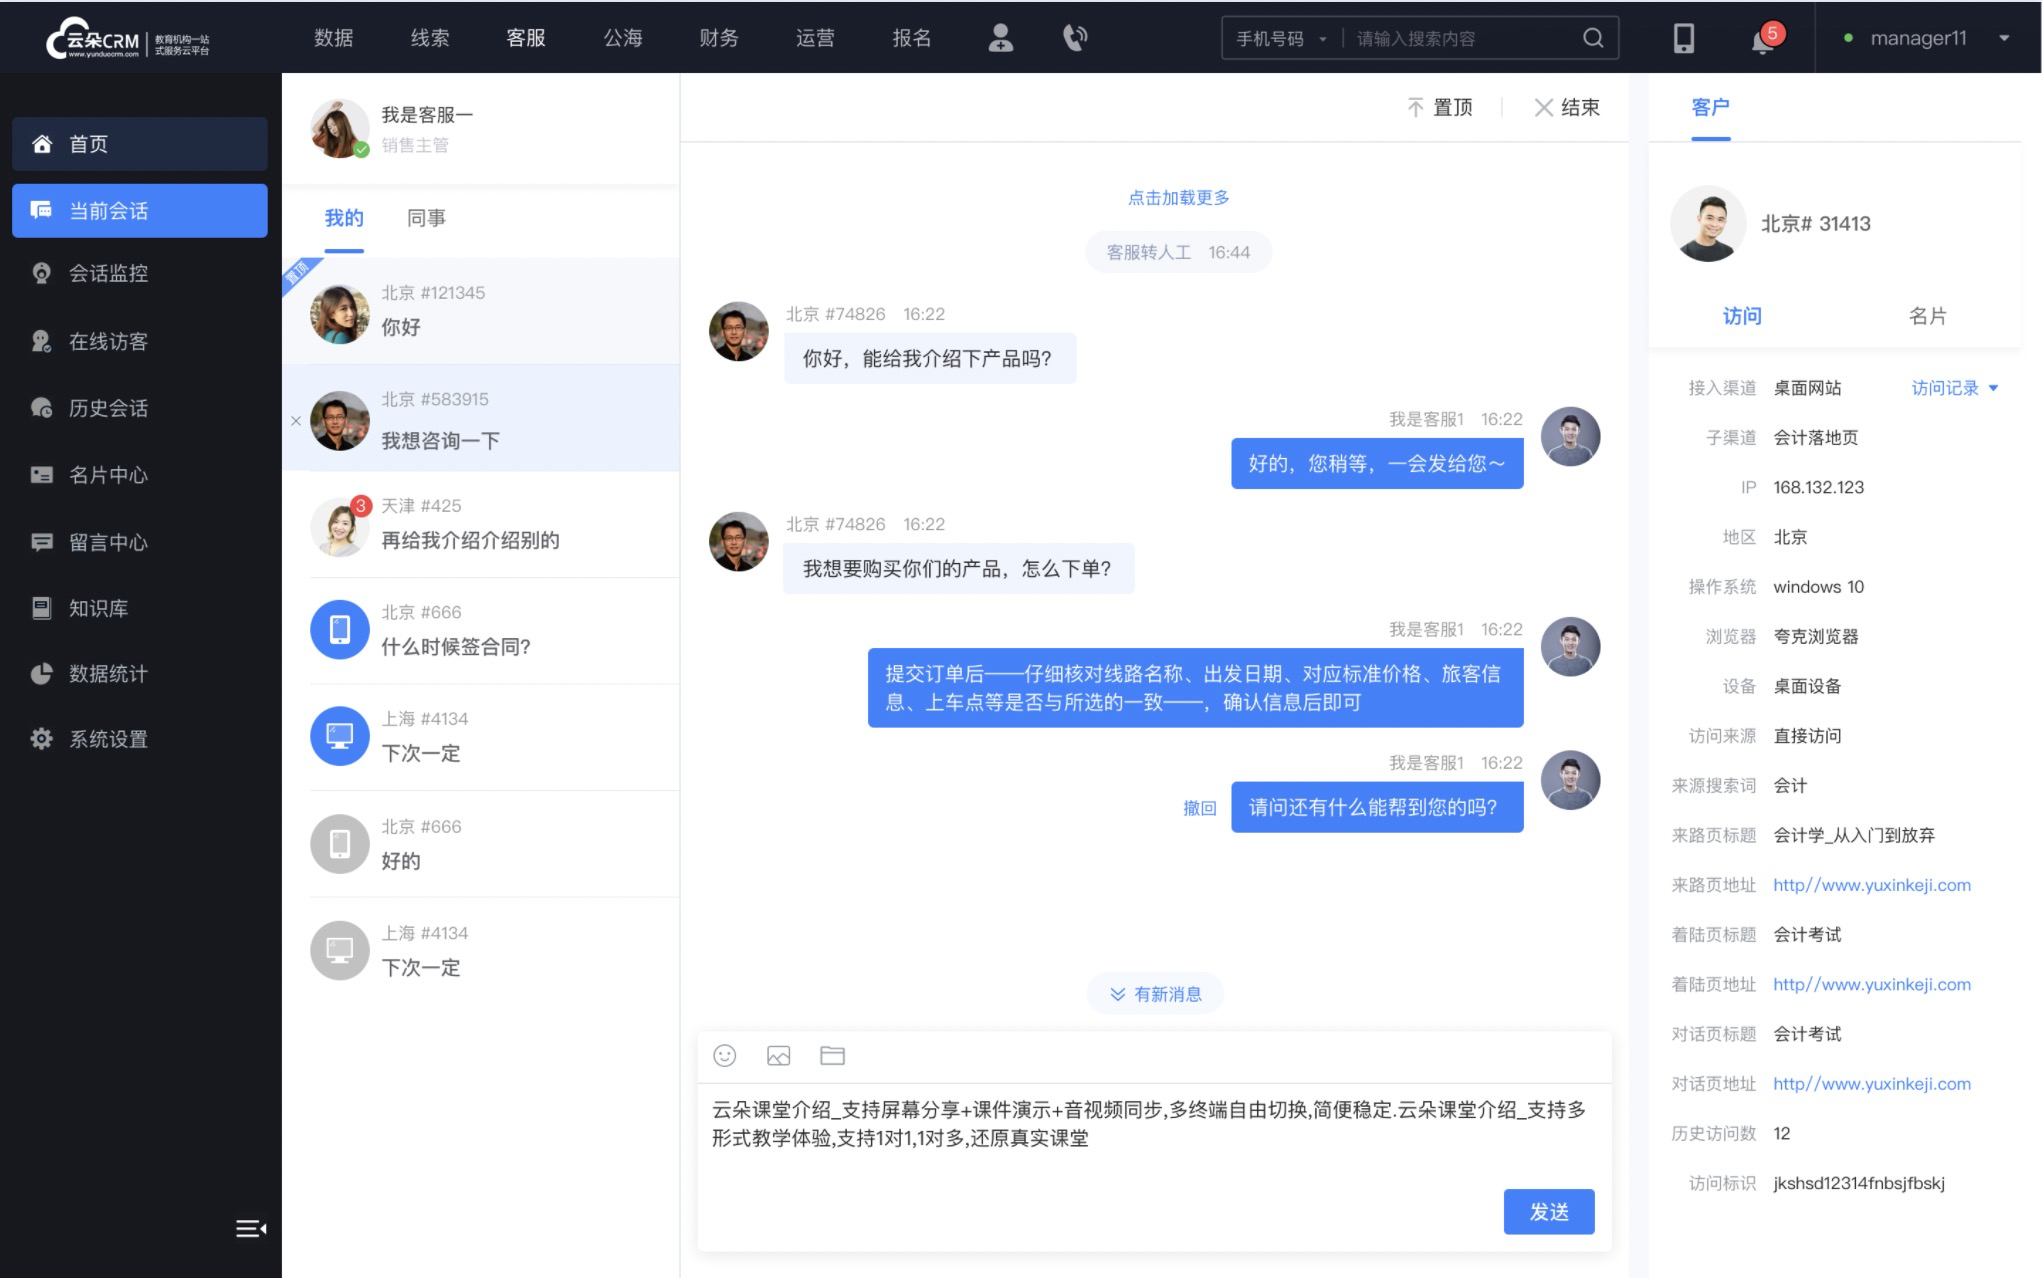2042x1278 pixels.
Task: Click 有新消息 expander to load messages
Action: click(x=1159, y=994)
